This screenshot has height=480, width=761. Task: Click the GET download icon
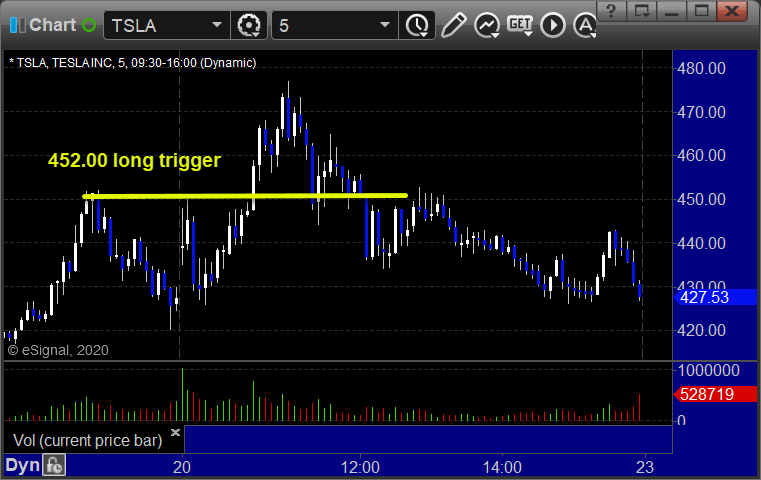(x=520, y=25)
